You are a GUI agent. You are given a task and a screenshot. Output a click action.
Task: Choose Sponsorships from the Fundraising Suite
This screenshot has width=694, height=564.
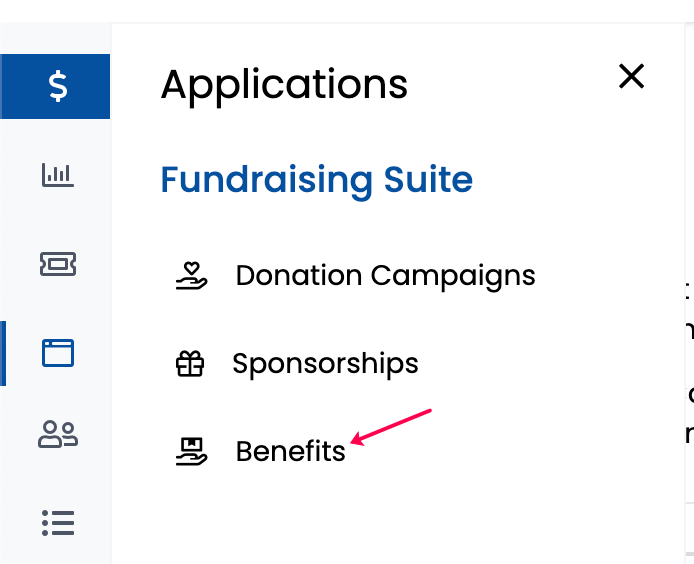coord(325,364)
